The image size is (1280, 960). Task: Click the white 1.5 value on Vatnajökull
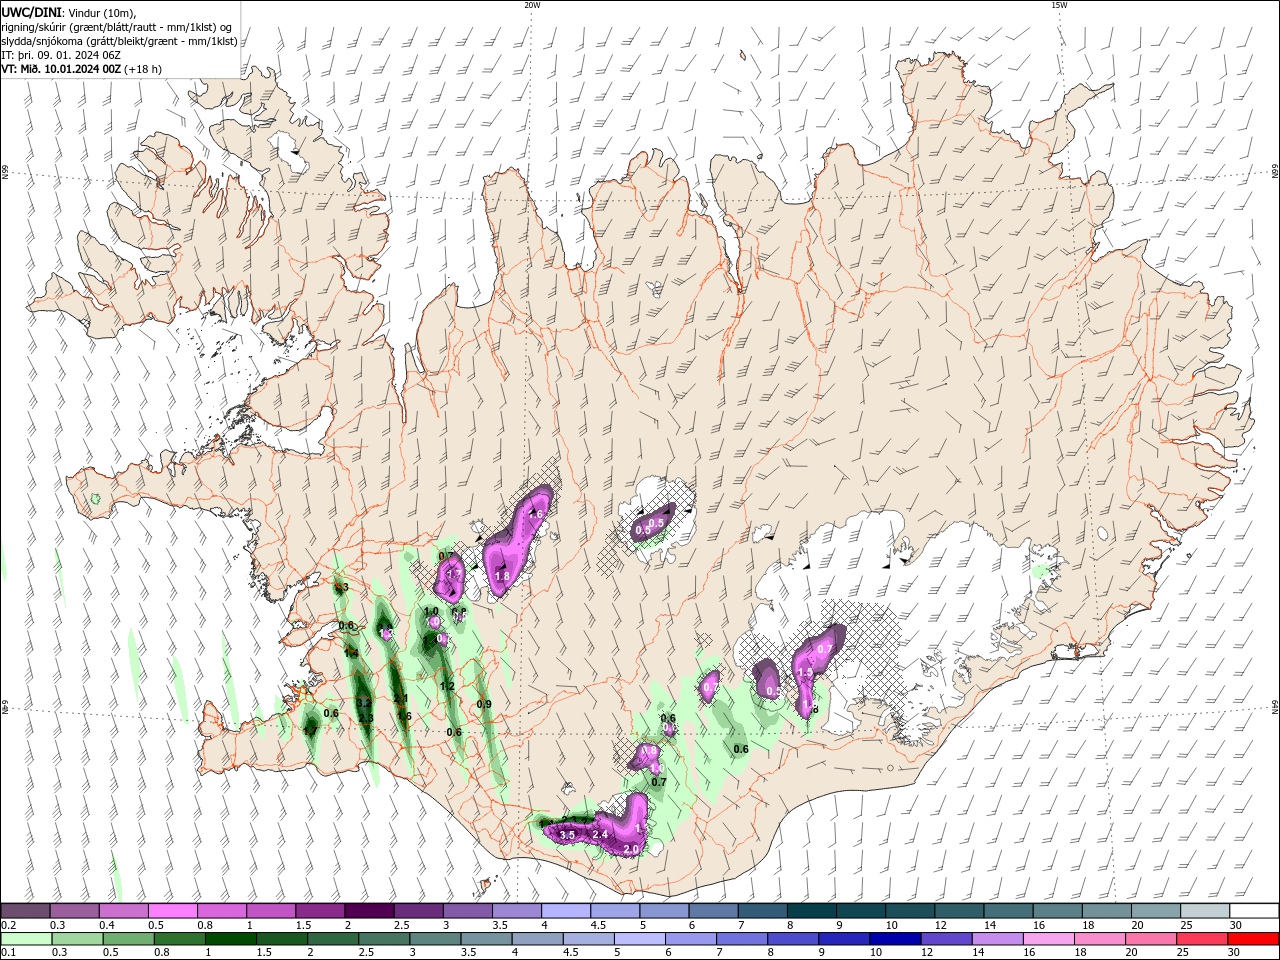[x=805, y=673]
